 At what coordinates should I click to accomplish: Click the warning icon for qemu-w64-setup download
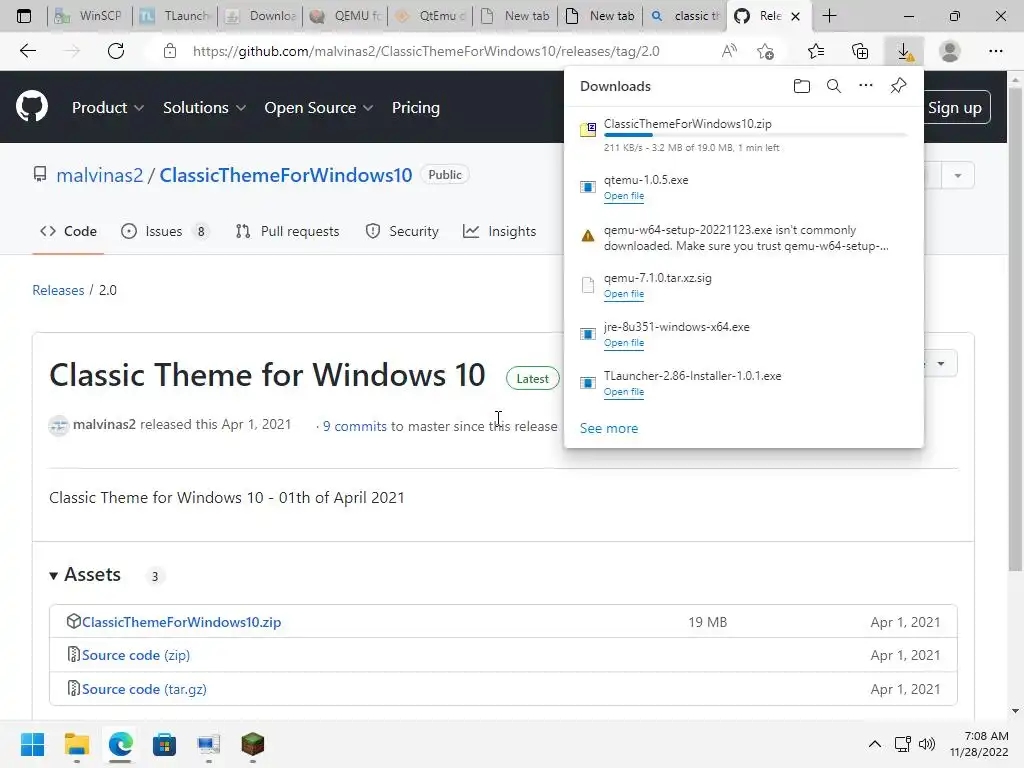(x=588, y=236)
